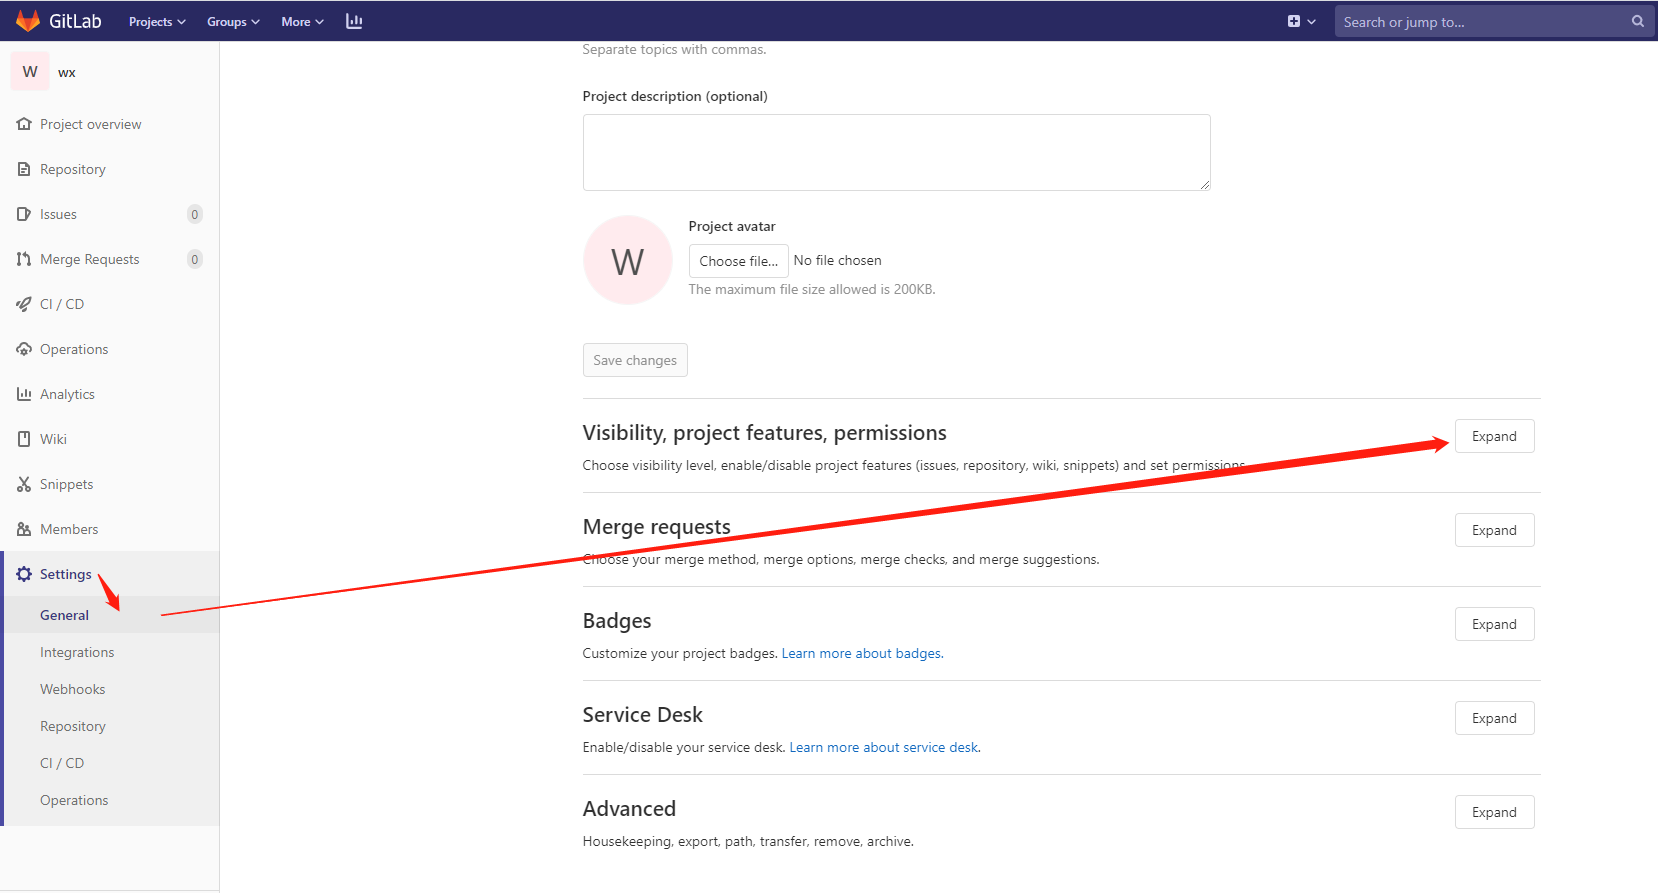Open the CI / CD pipelines sidebar icon
The image size is (1658, 893).
24,303
